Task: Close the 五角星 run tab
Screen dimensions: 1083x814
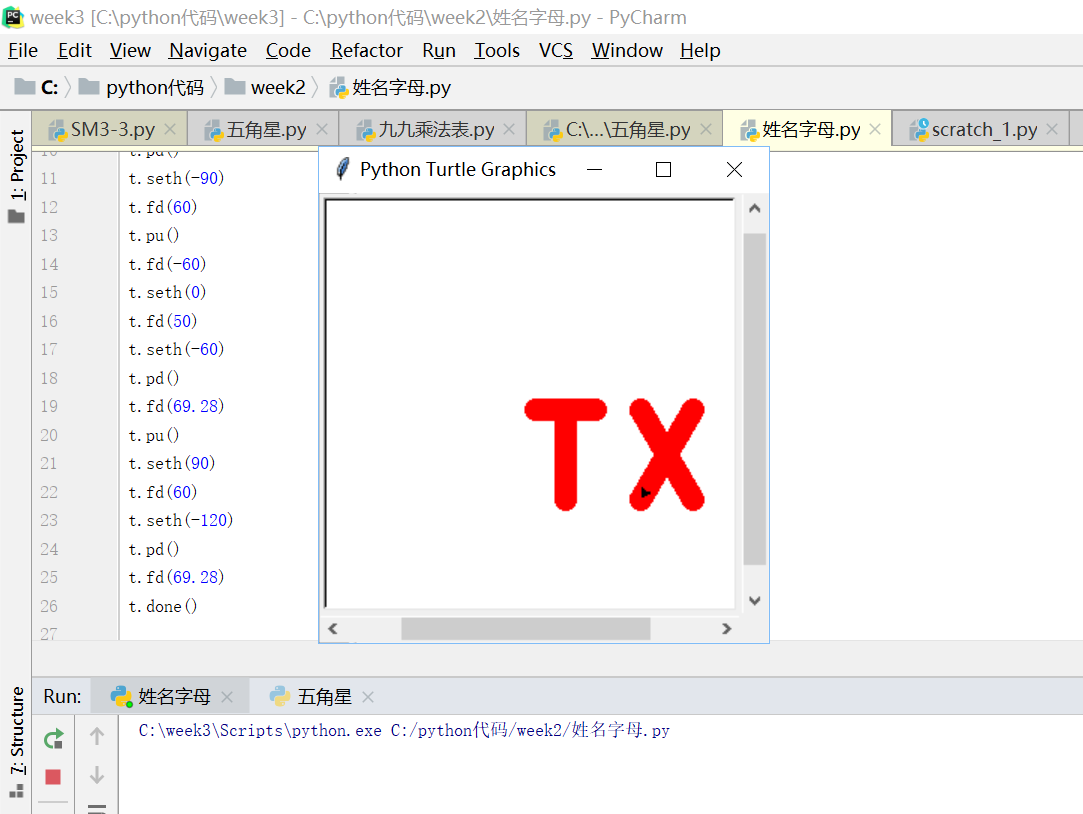Action: point(367,697)
